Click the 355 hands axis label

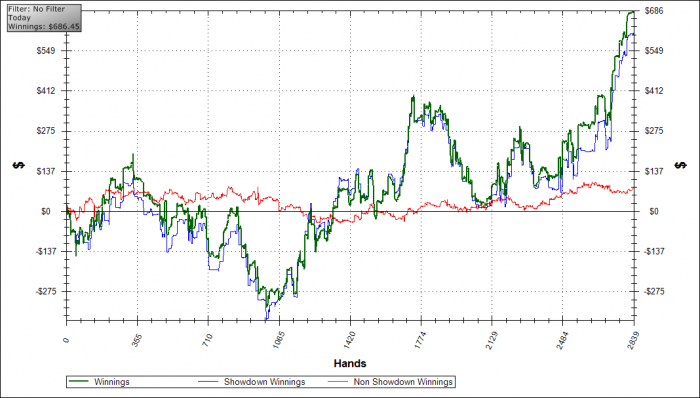[x=136, y=340]
